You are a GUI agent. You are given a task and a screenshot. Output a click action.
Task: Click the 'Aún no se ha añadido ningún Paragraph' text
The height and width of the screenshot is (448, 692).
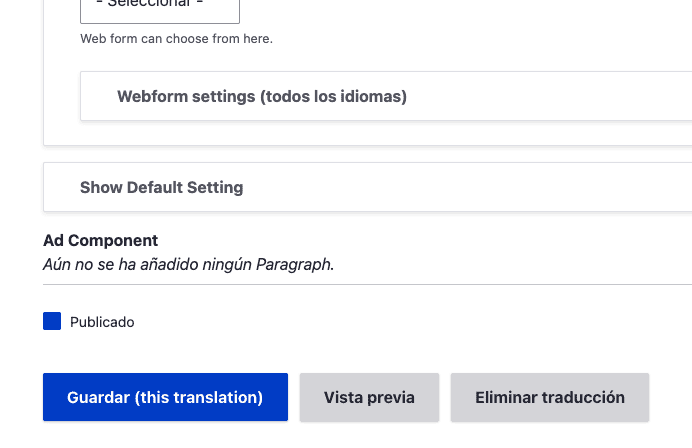[188, 265]
